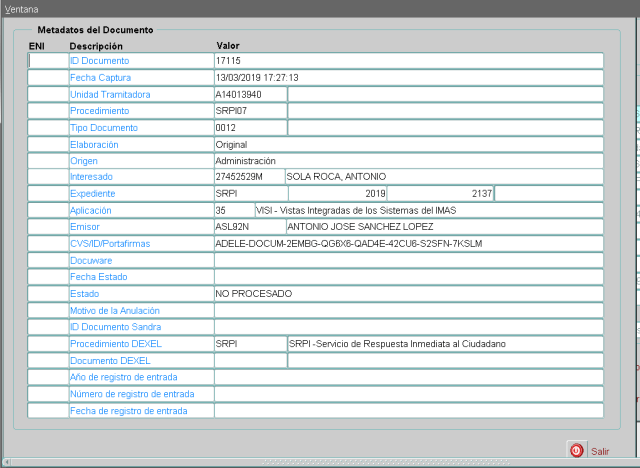Click Unidad Tramitadora code A14013940

tap(250, 94)
